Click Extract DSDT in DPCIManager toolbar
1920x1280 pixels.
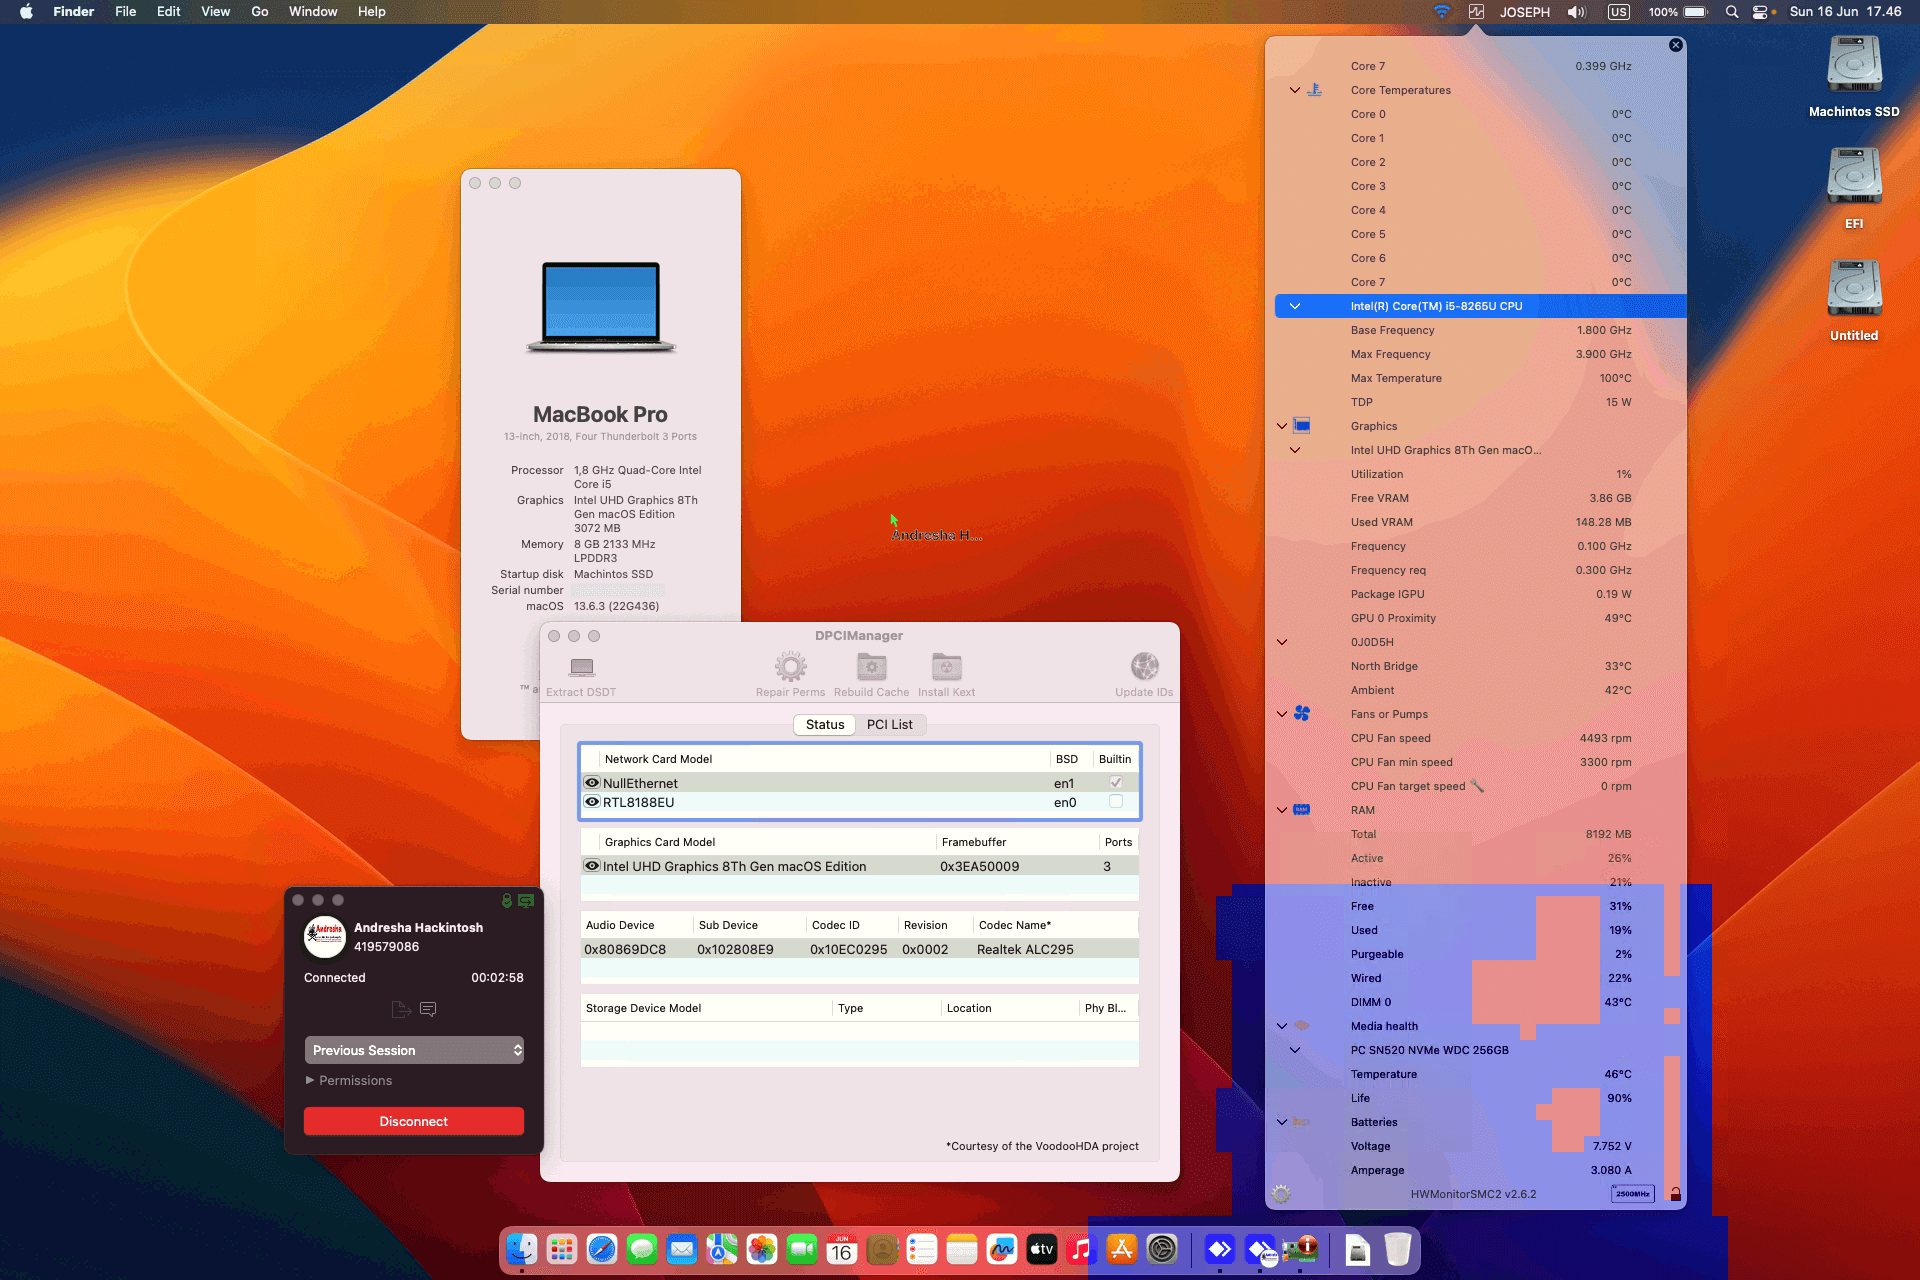581,675
